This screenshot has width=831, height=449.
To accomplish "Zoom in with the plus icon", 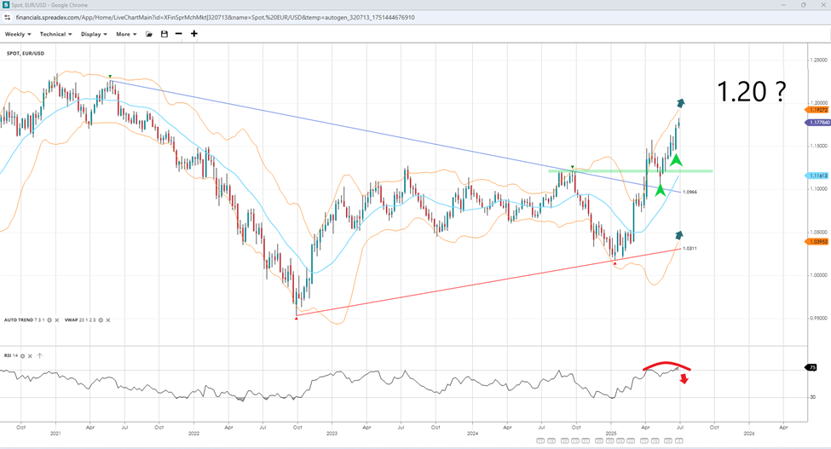I will [x=194, y=34].
